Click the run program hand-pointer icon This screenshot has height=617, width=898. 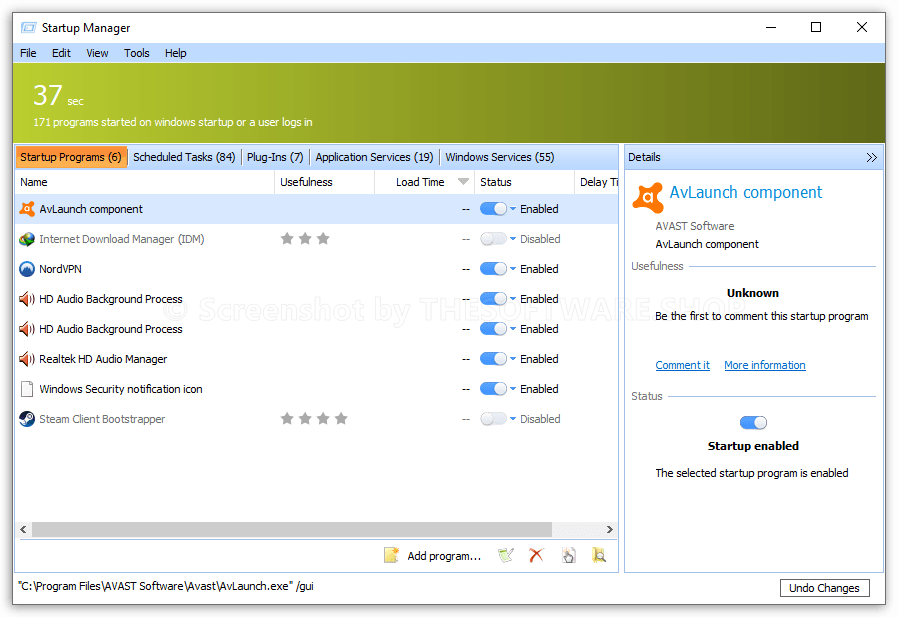[568, 555]
